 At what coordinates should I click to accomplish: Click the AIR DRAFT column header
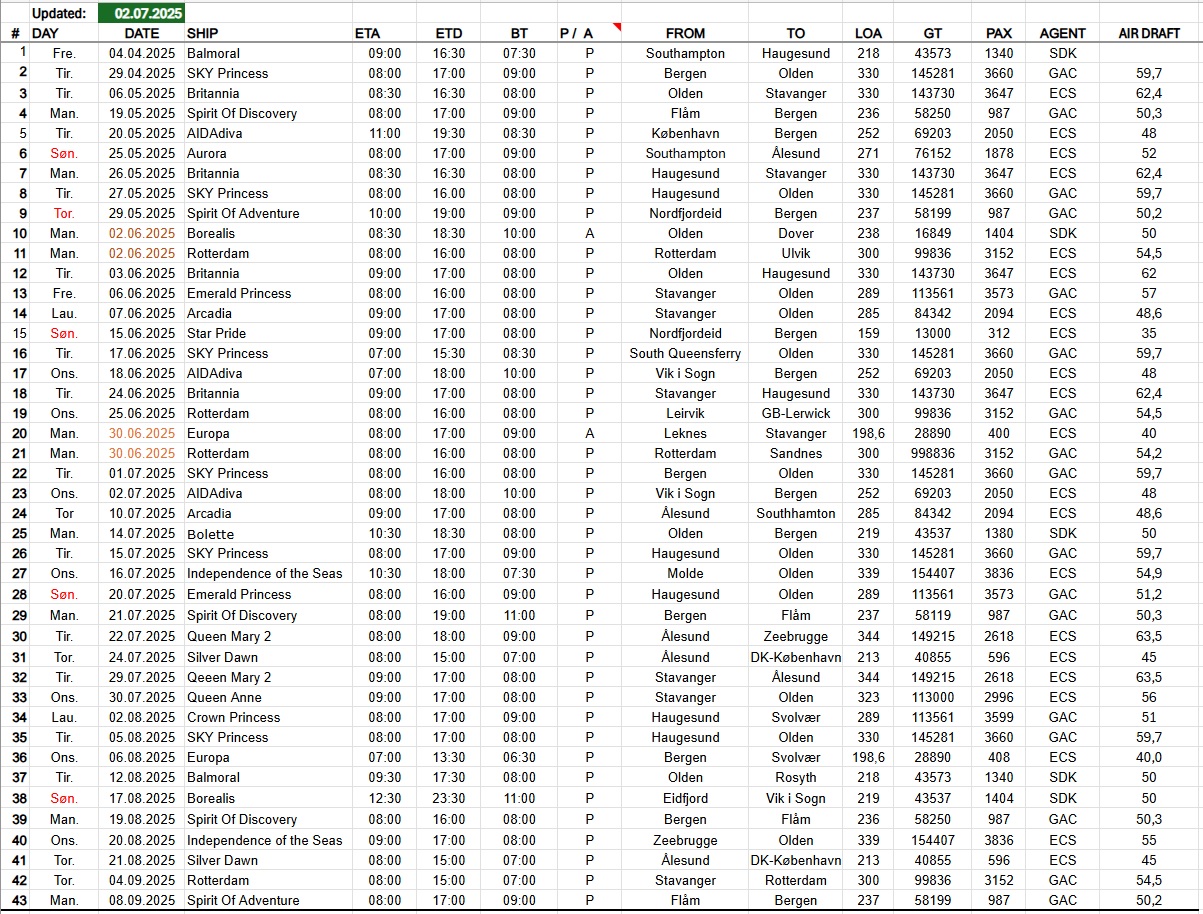tap(1149, 33)
